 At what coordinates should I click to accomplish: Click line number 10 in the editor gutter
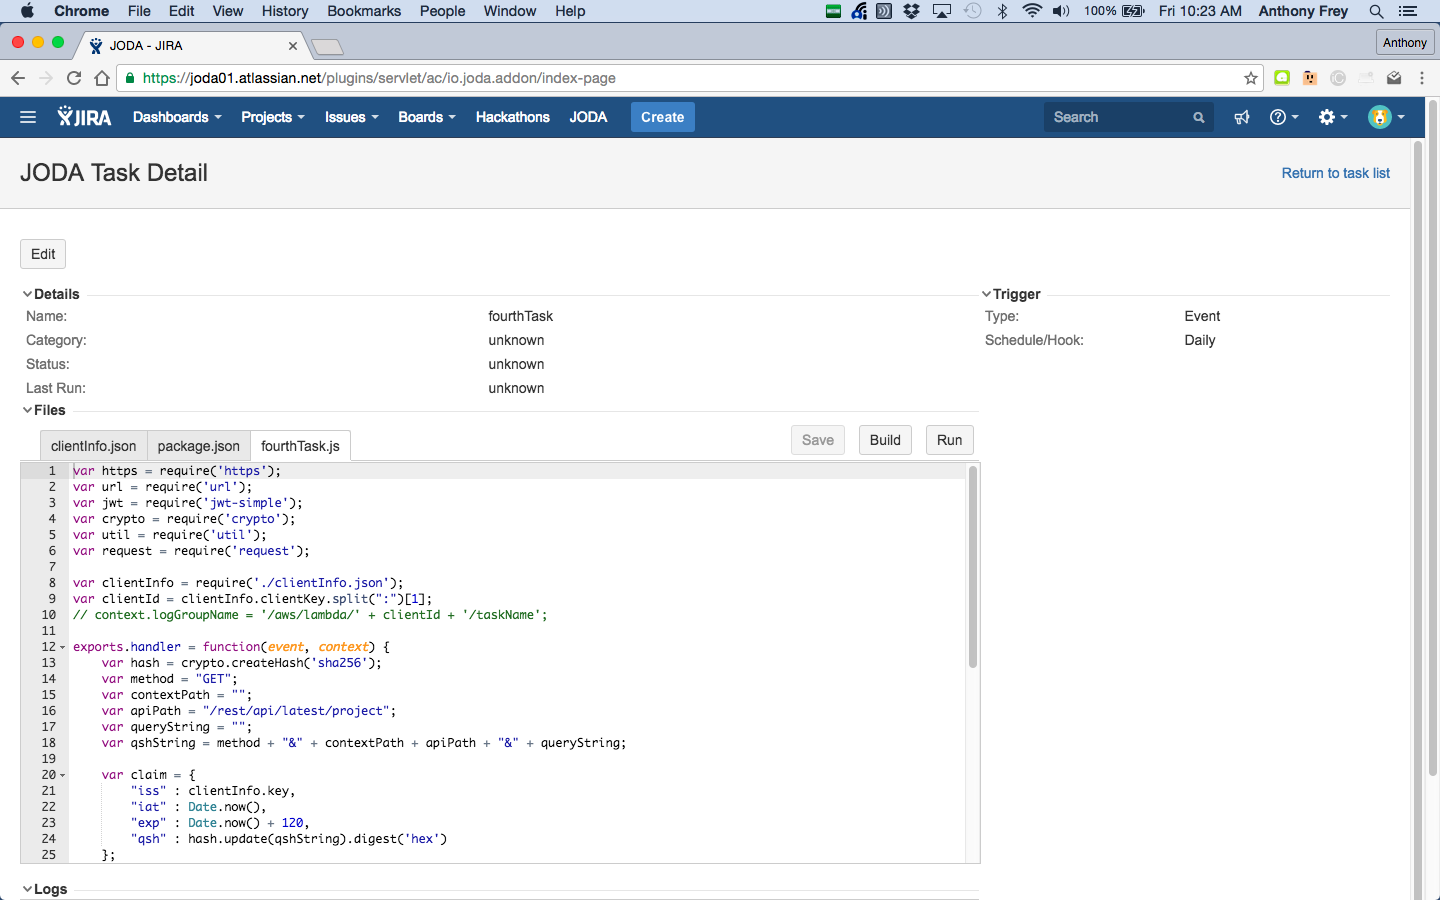[48, 615]
